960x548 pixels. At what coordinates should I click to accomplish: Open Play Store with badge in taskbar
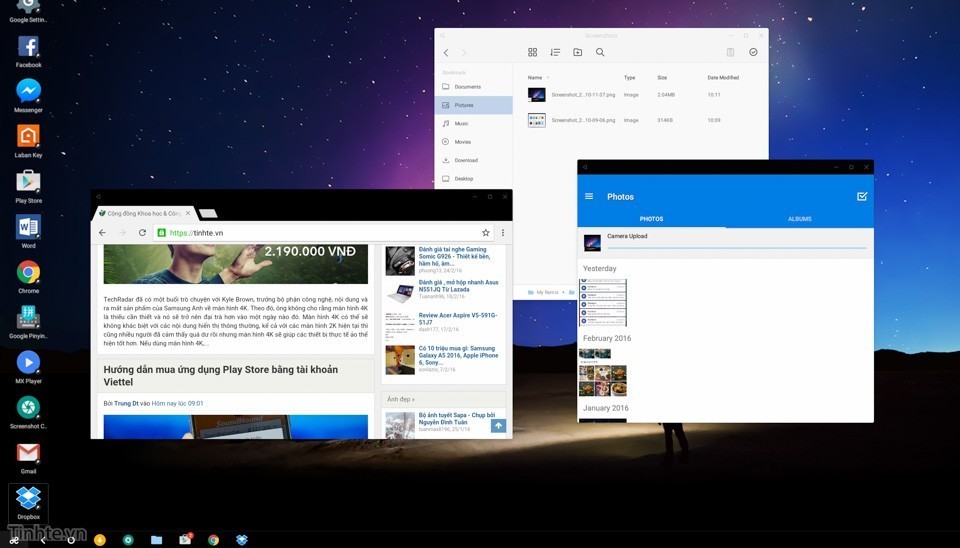pos(186,539)
